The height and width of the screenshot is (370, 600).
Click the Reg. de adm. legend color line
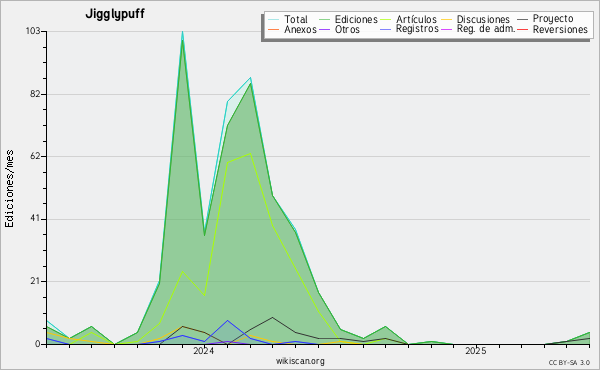click(x=447, y=29)
